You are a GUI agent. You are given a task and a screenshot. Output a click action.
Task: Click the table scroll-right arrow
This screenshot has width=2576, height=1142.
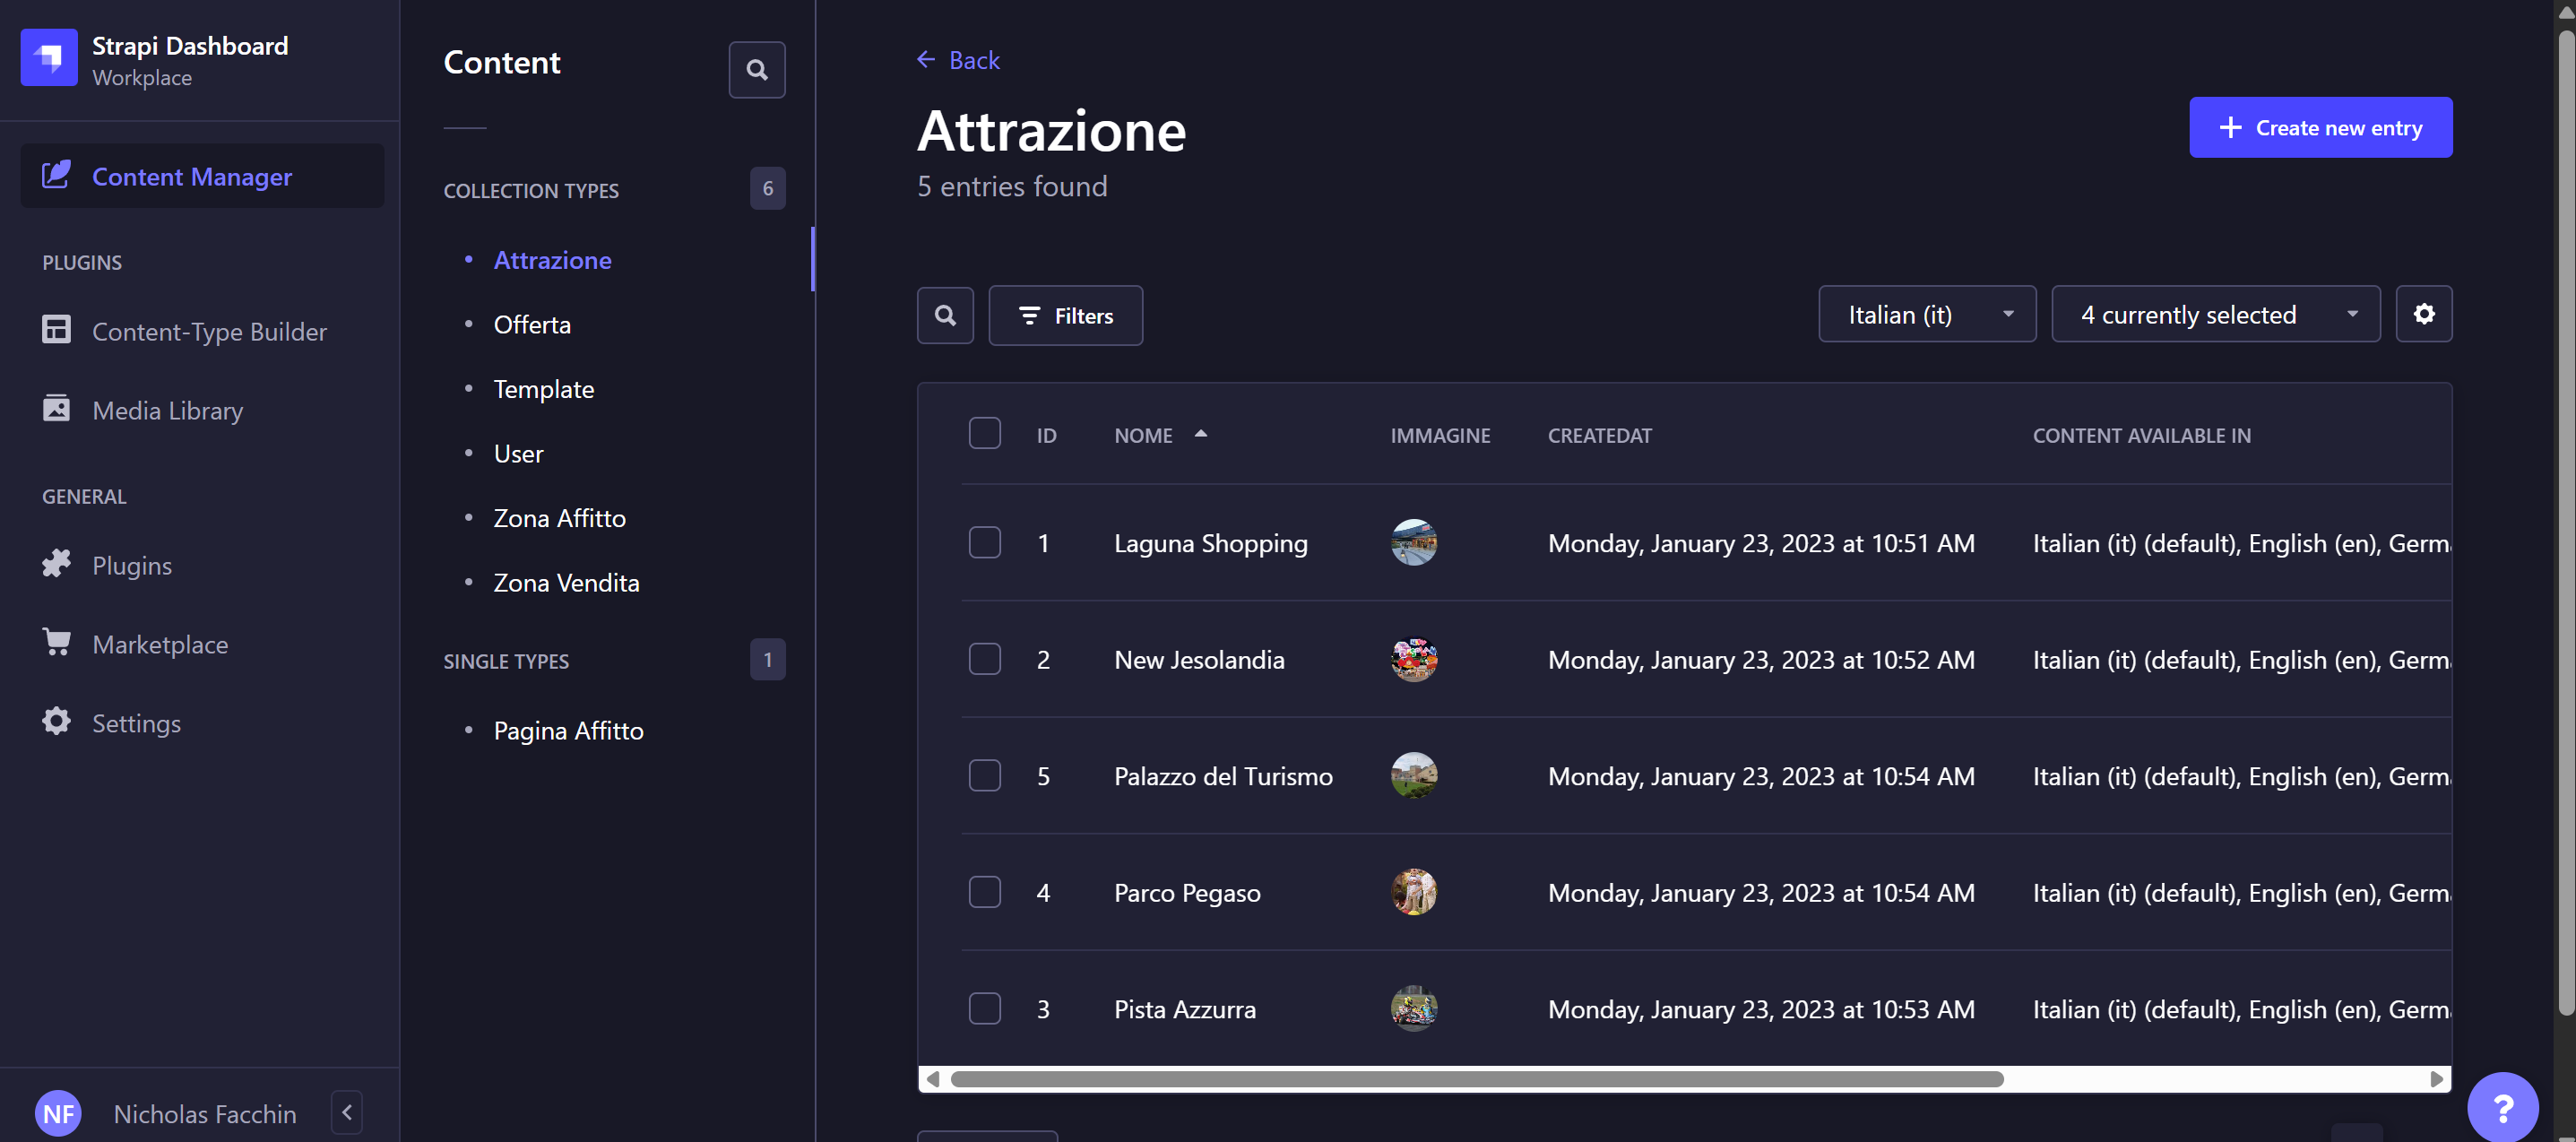point(2436,1079)
